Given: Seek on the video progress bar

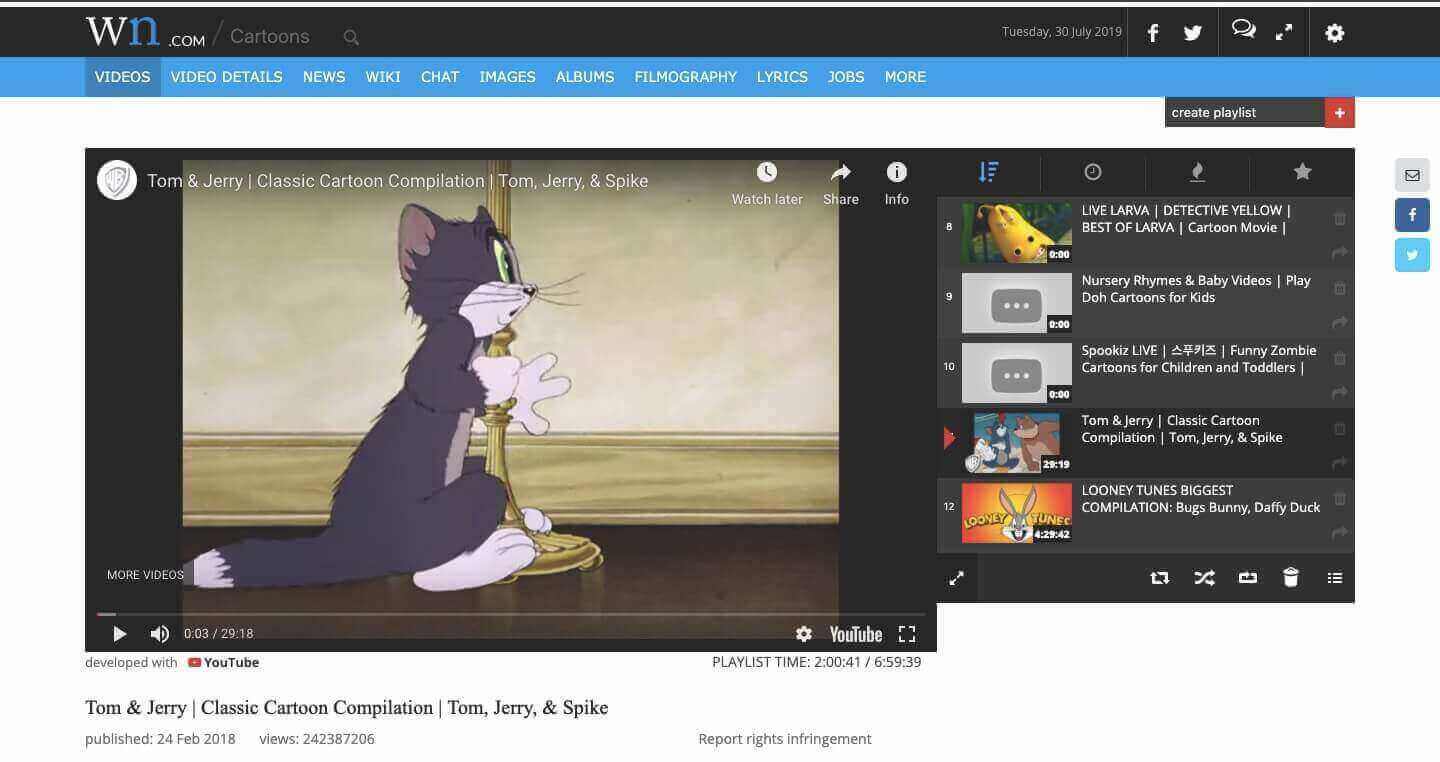Looking at the screenshot, I should (x=510, y=614).
